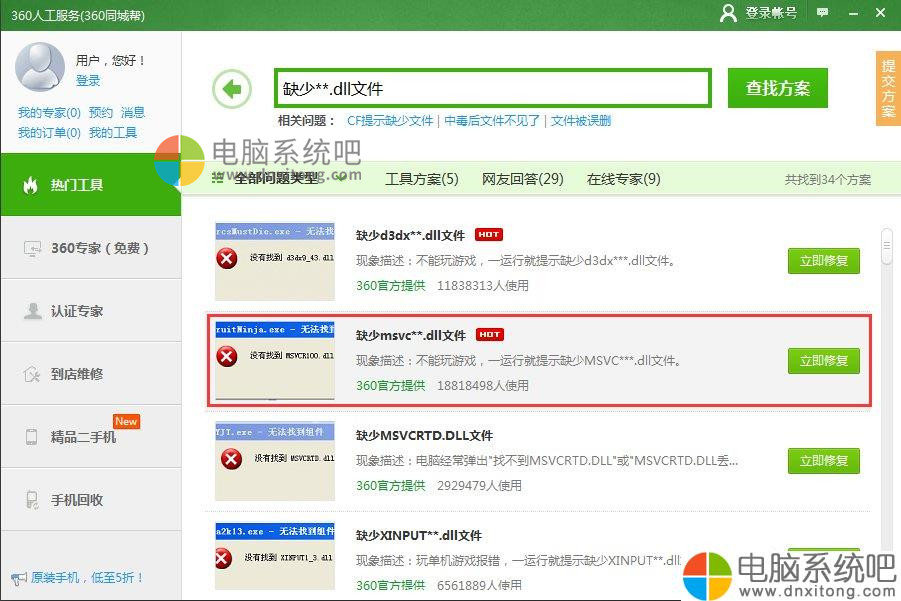Select 手机回收 in the sidebar
901x601 pixels.
[91, 500]
